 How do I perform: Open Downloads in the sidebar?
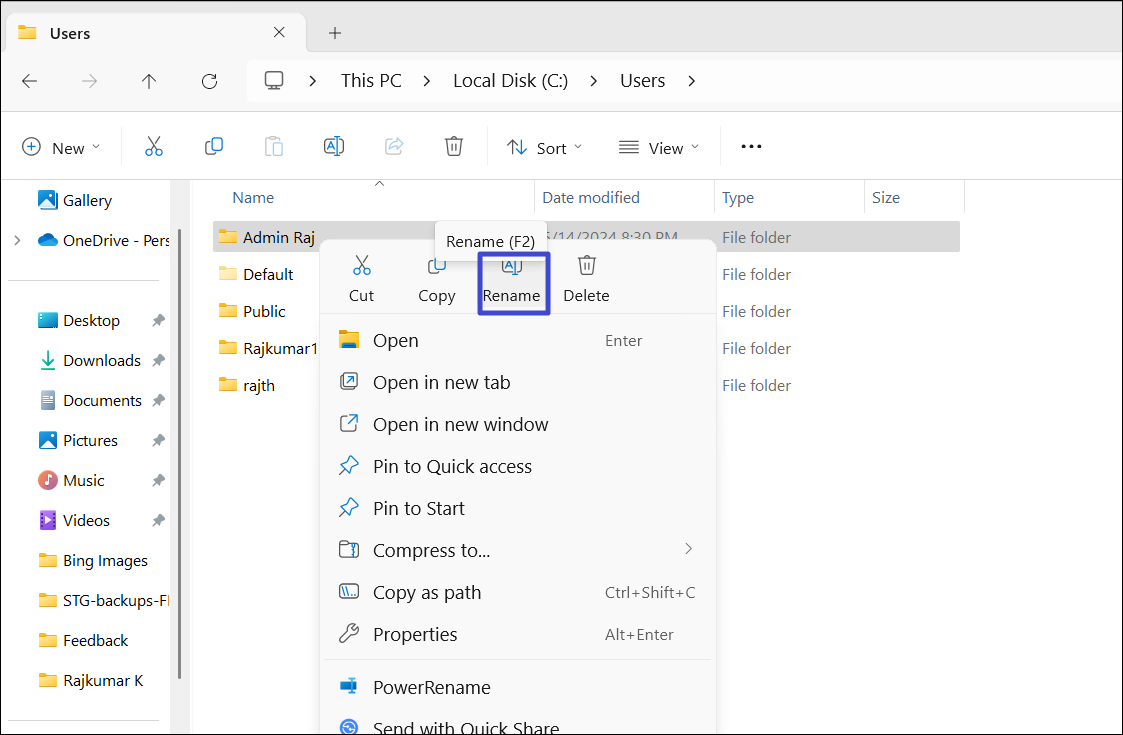(101, 360)
